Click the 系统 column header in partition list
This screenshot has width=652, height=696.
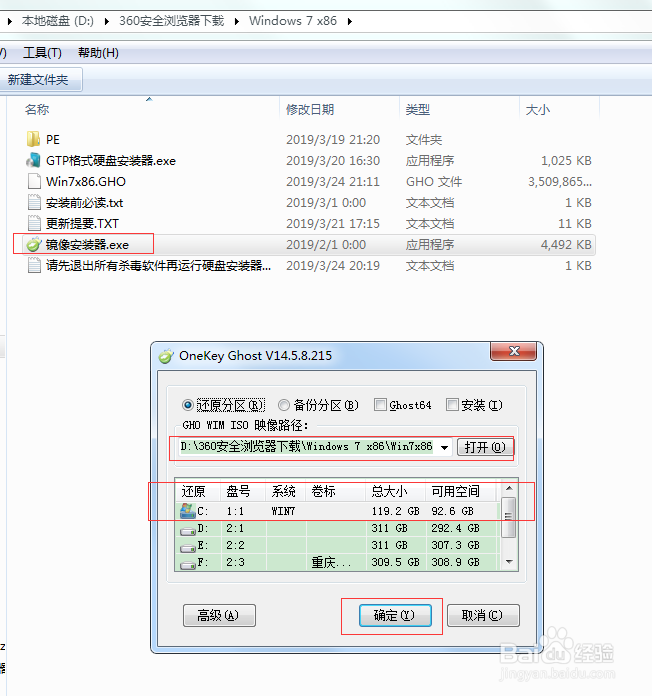(x=286, y=491)
